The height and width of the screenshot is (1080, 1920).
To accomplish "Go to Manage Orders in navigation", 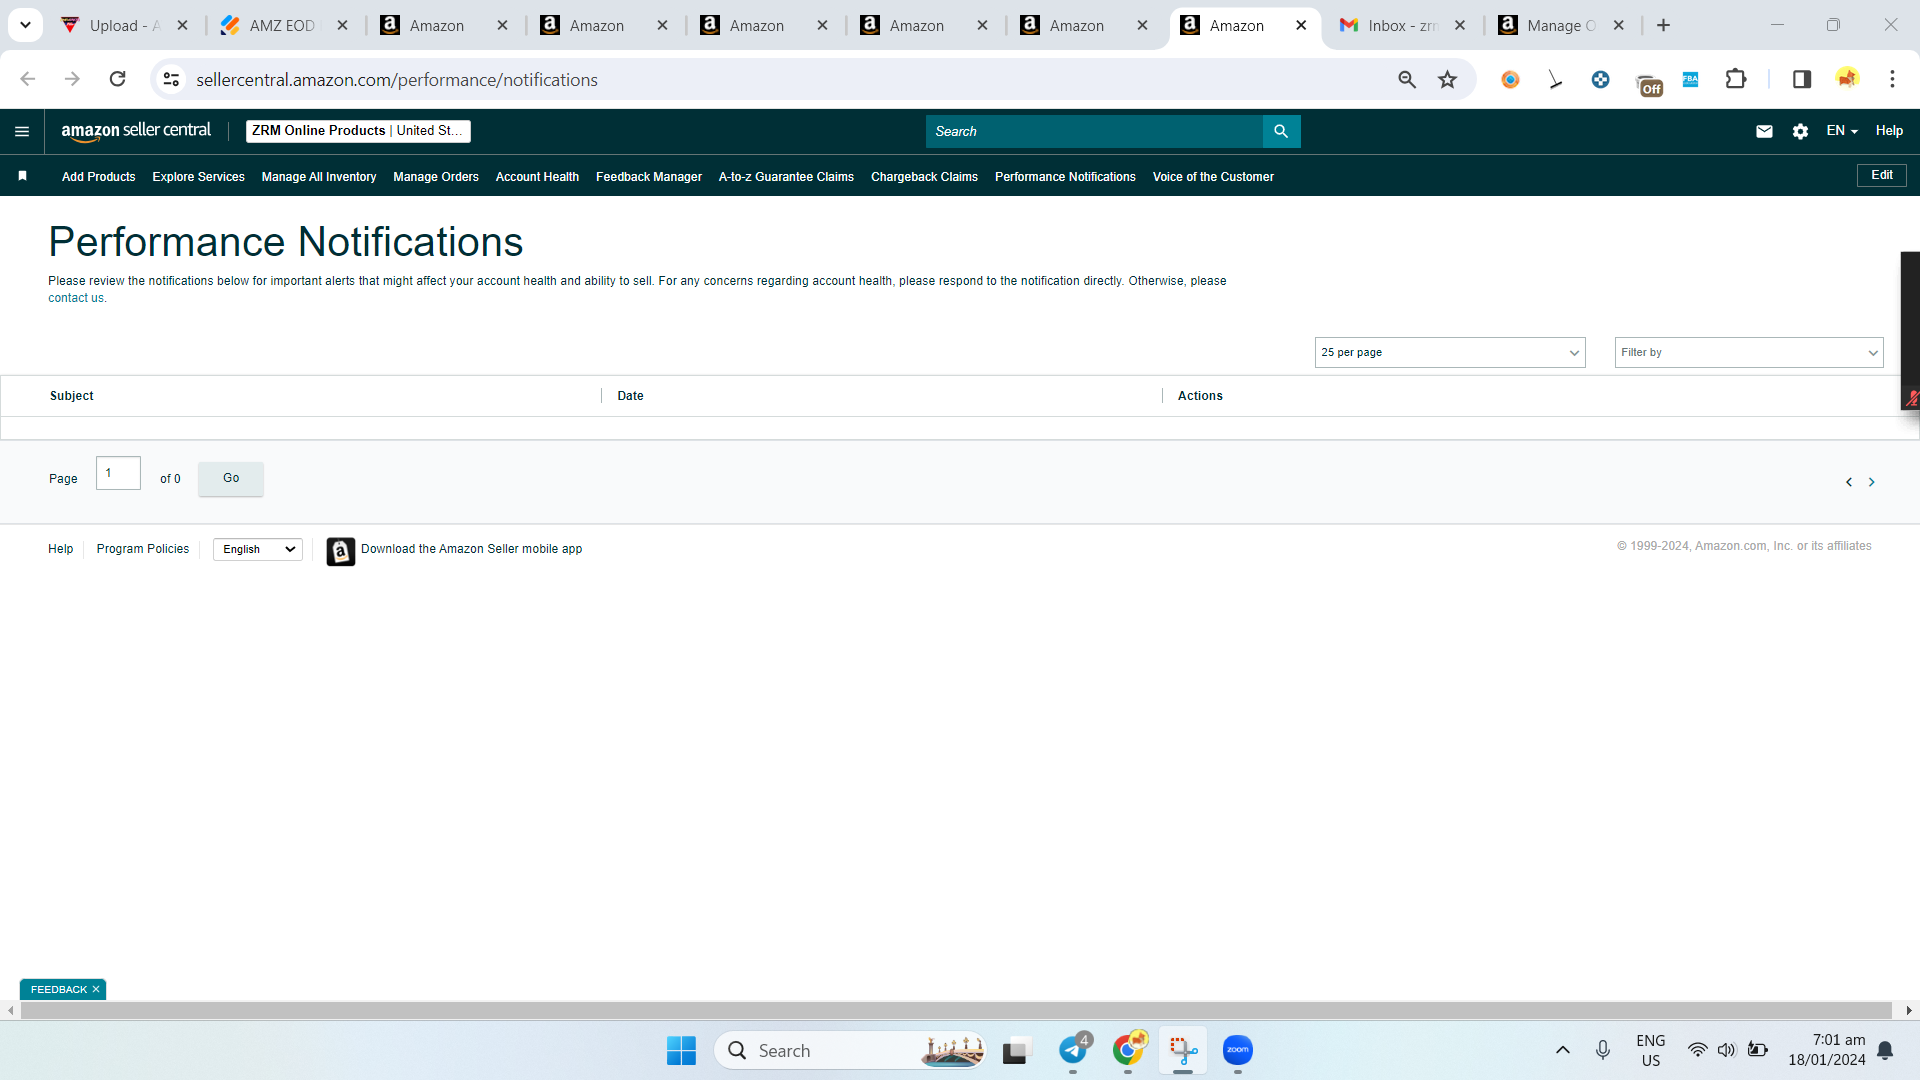I will coord(436,177).
